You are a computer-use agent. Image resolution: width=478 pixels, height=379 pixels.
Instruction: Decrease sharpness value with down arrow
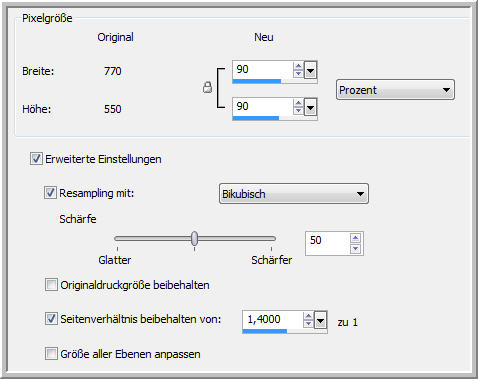coord(355,248)
